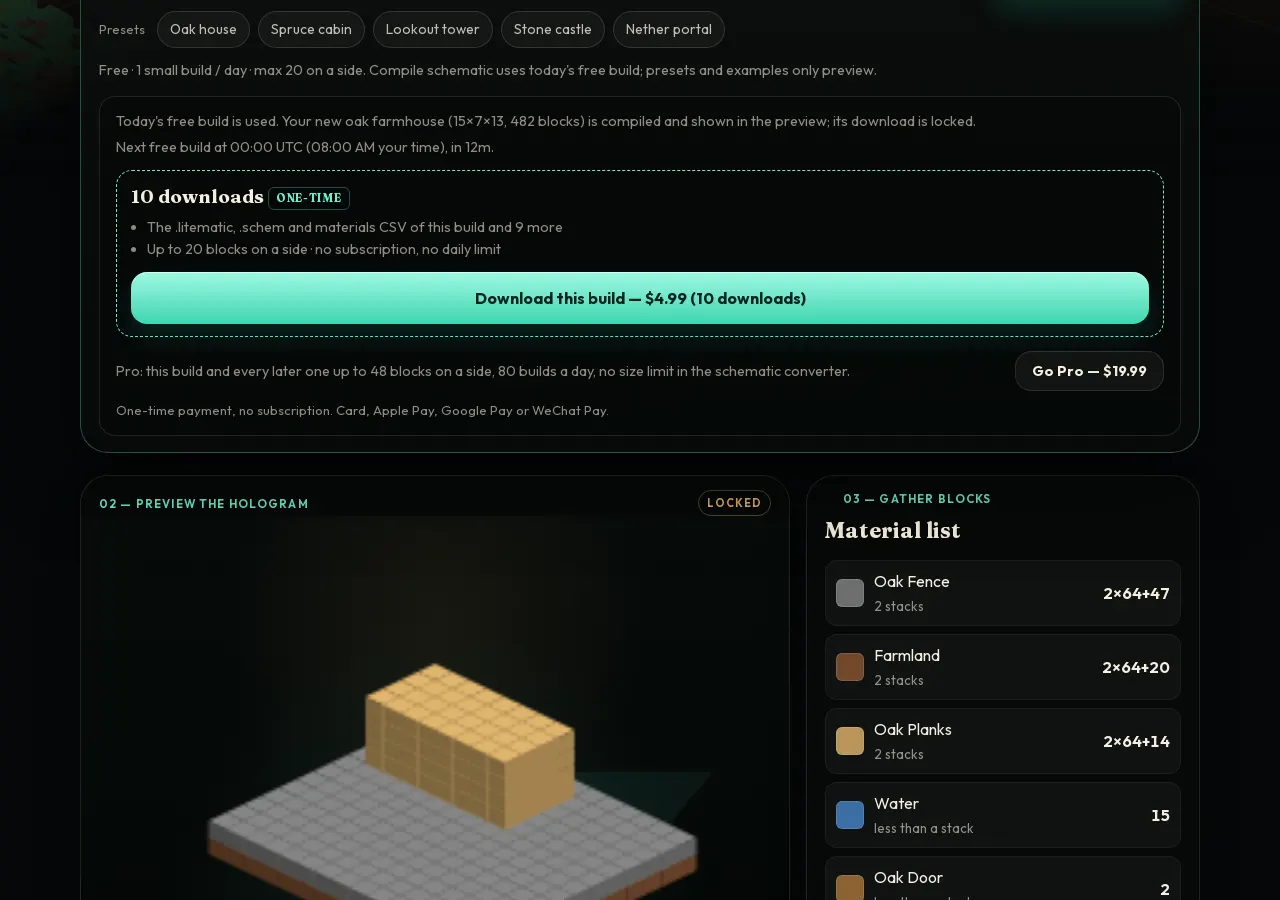Click the Water quantity 15
This screenshot has width=1280, height=900.
click(x=1160, y=815)
